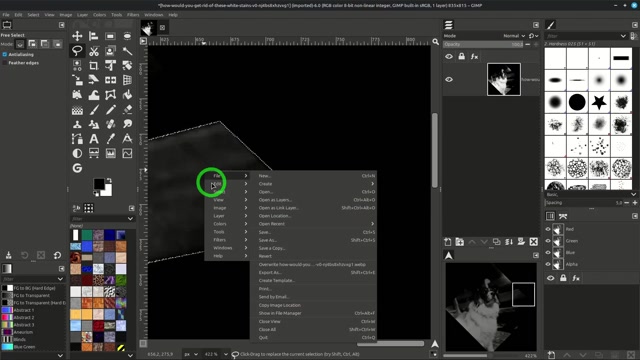
Task: Select the GEGL Operation tool
Action: click(x=77, y=168)
